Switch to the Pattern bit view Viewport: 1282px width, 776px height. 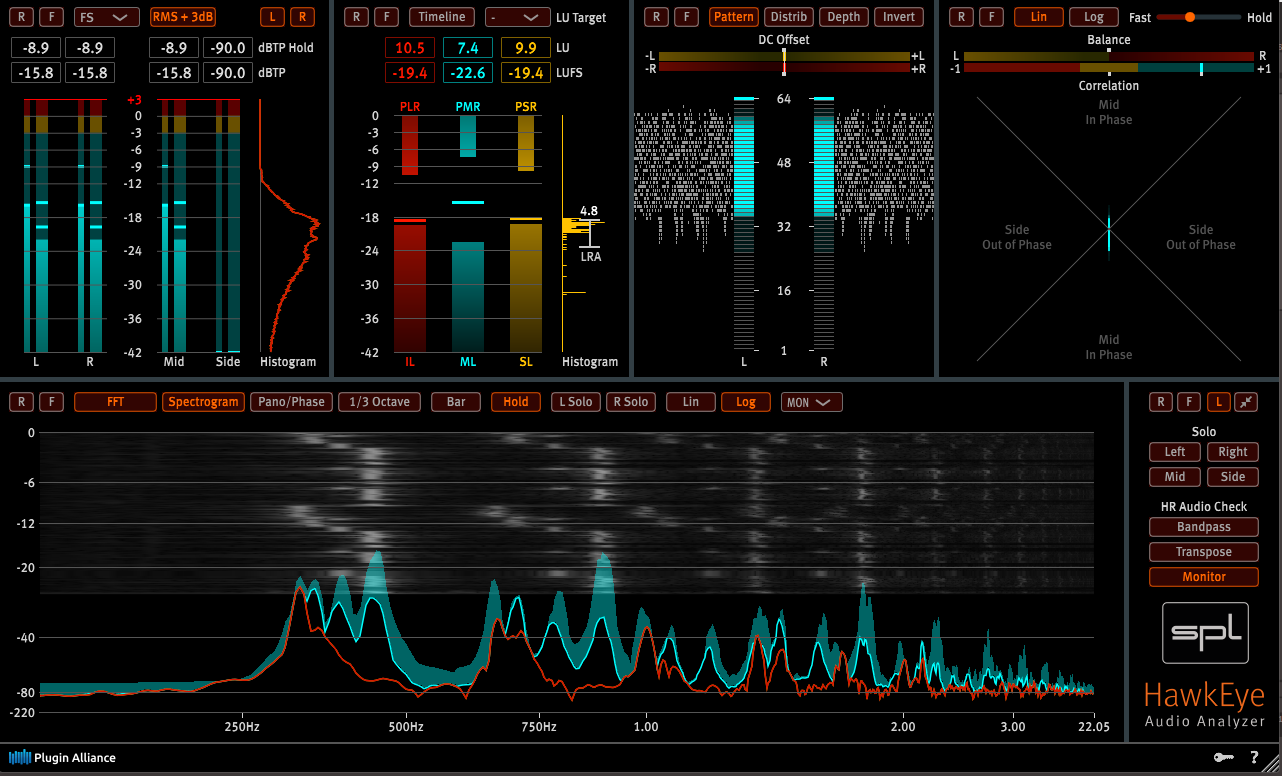pos(734,17)
